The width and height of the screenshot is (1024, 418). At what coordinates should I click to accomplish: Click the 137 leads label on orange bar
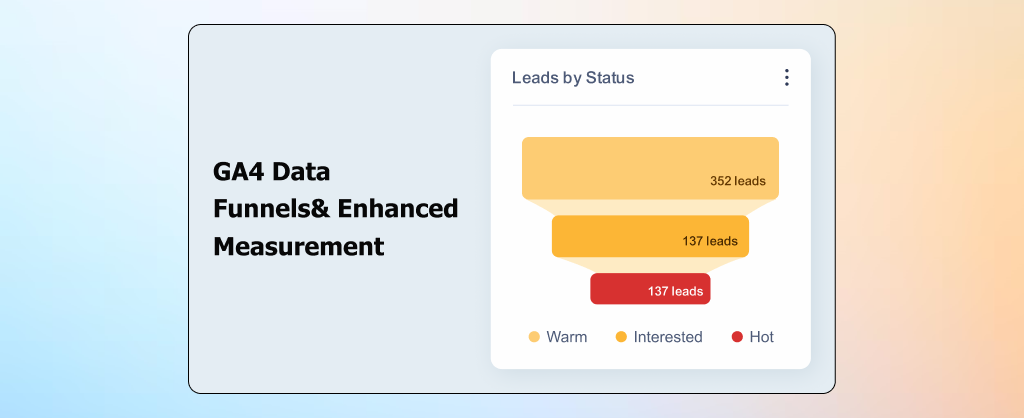[x=710, y=241]
